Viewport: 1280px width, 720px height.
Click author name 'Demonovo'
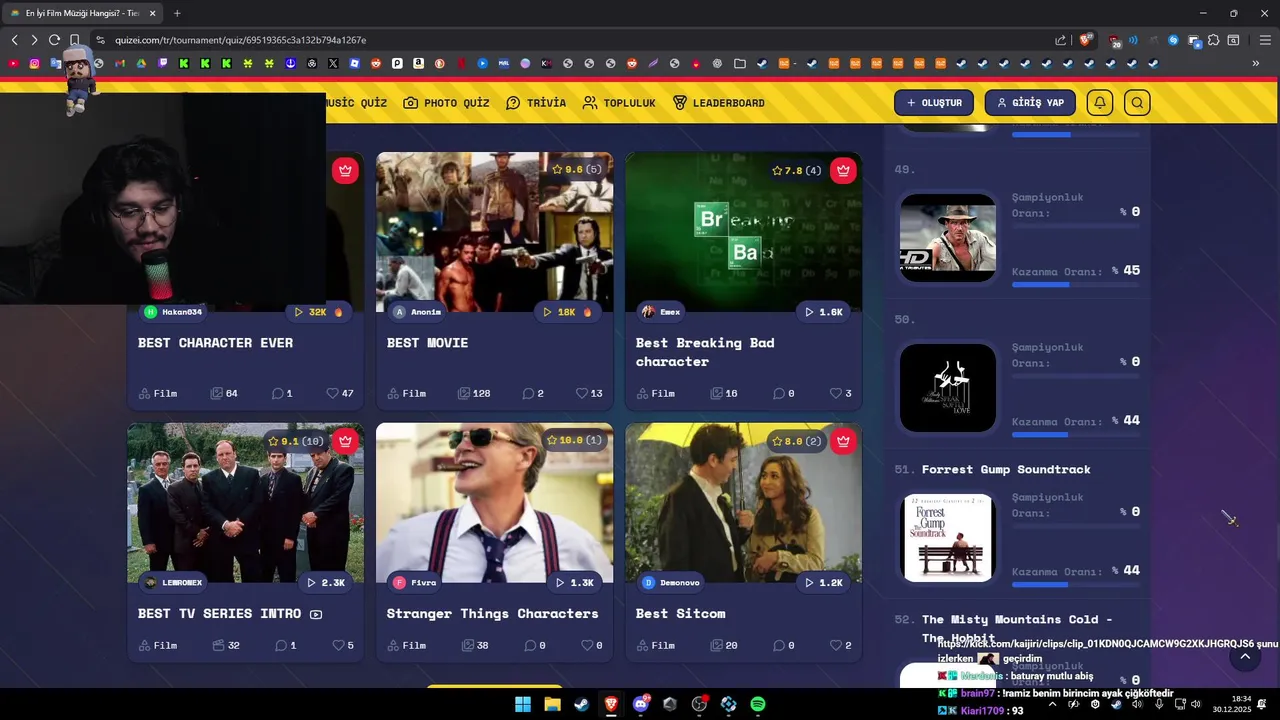[680, 582]
